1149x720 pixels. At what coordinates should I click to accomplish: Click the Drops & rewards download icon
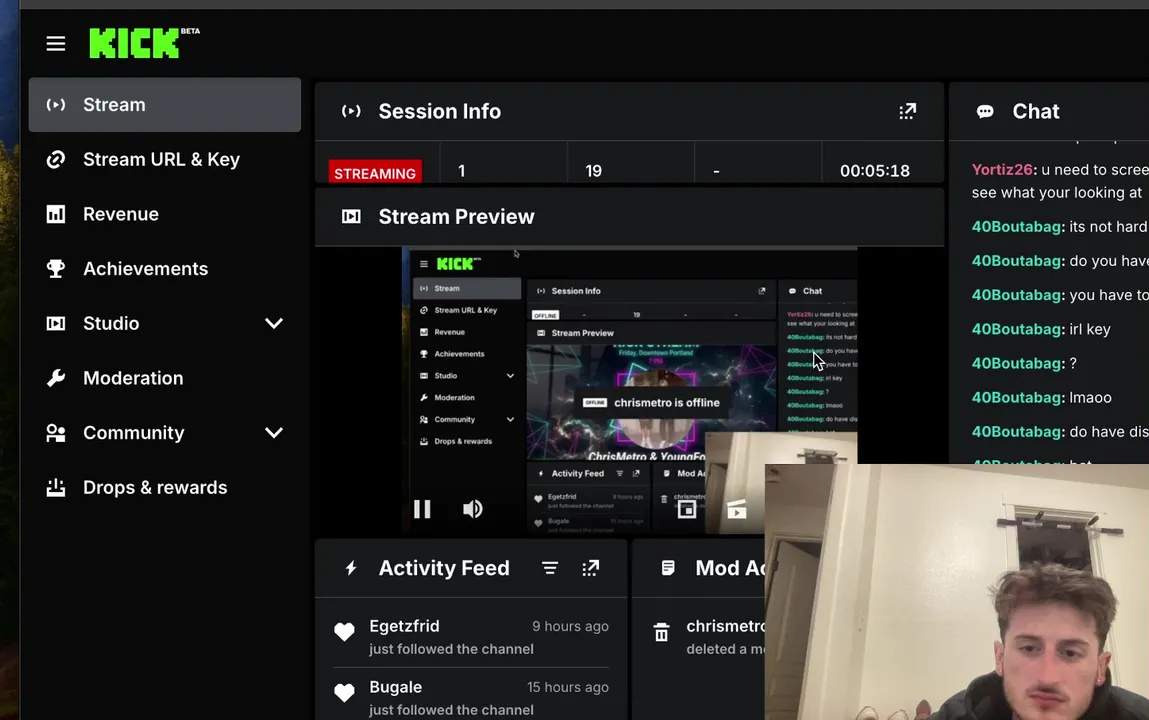pyautogui.click(x=56, y=487)
